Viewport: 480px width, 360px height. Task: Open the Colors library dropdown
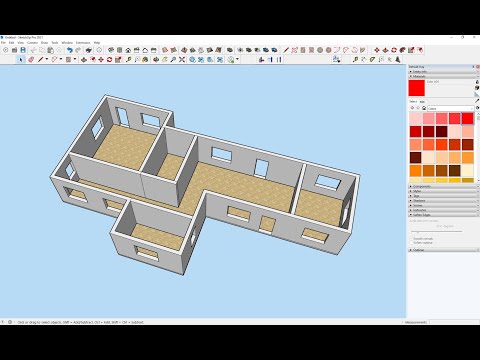coord(450,108)
